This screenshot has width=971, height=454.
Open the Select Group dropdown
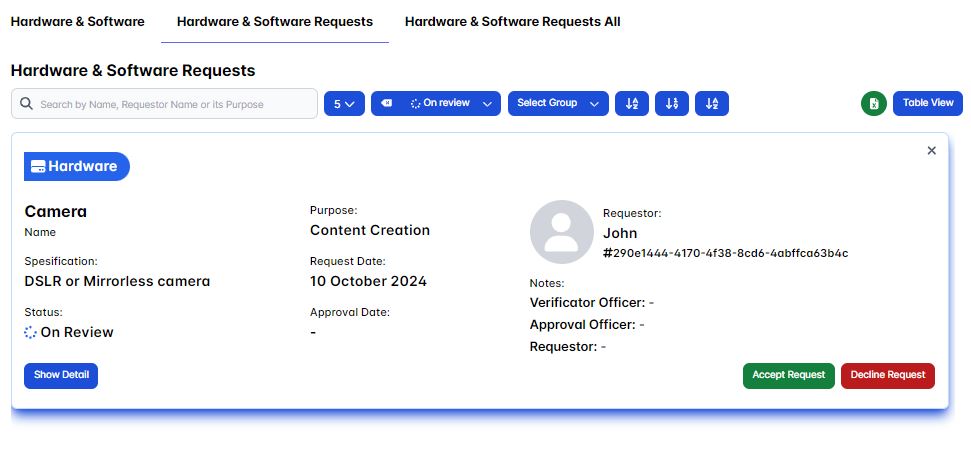558,103
